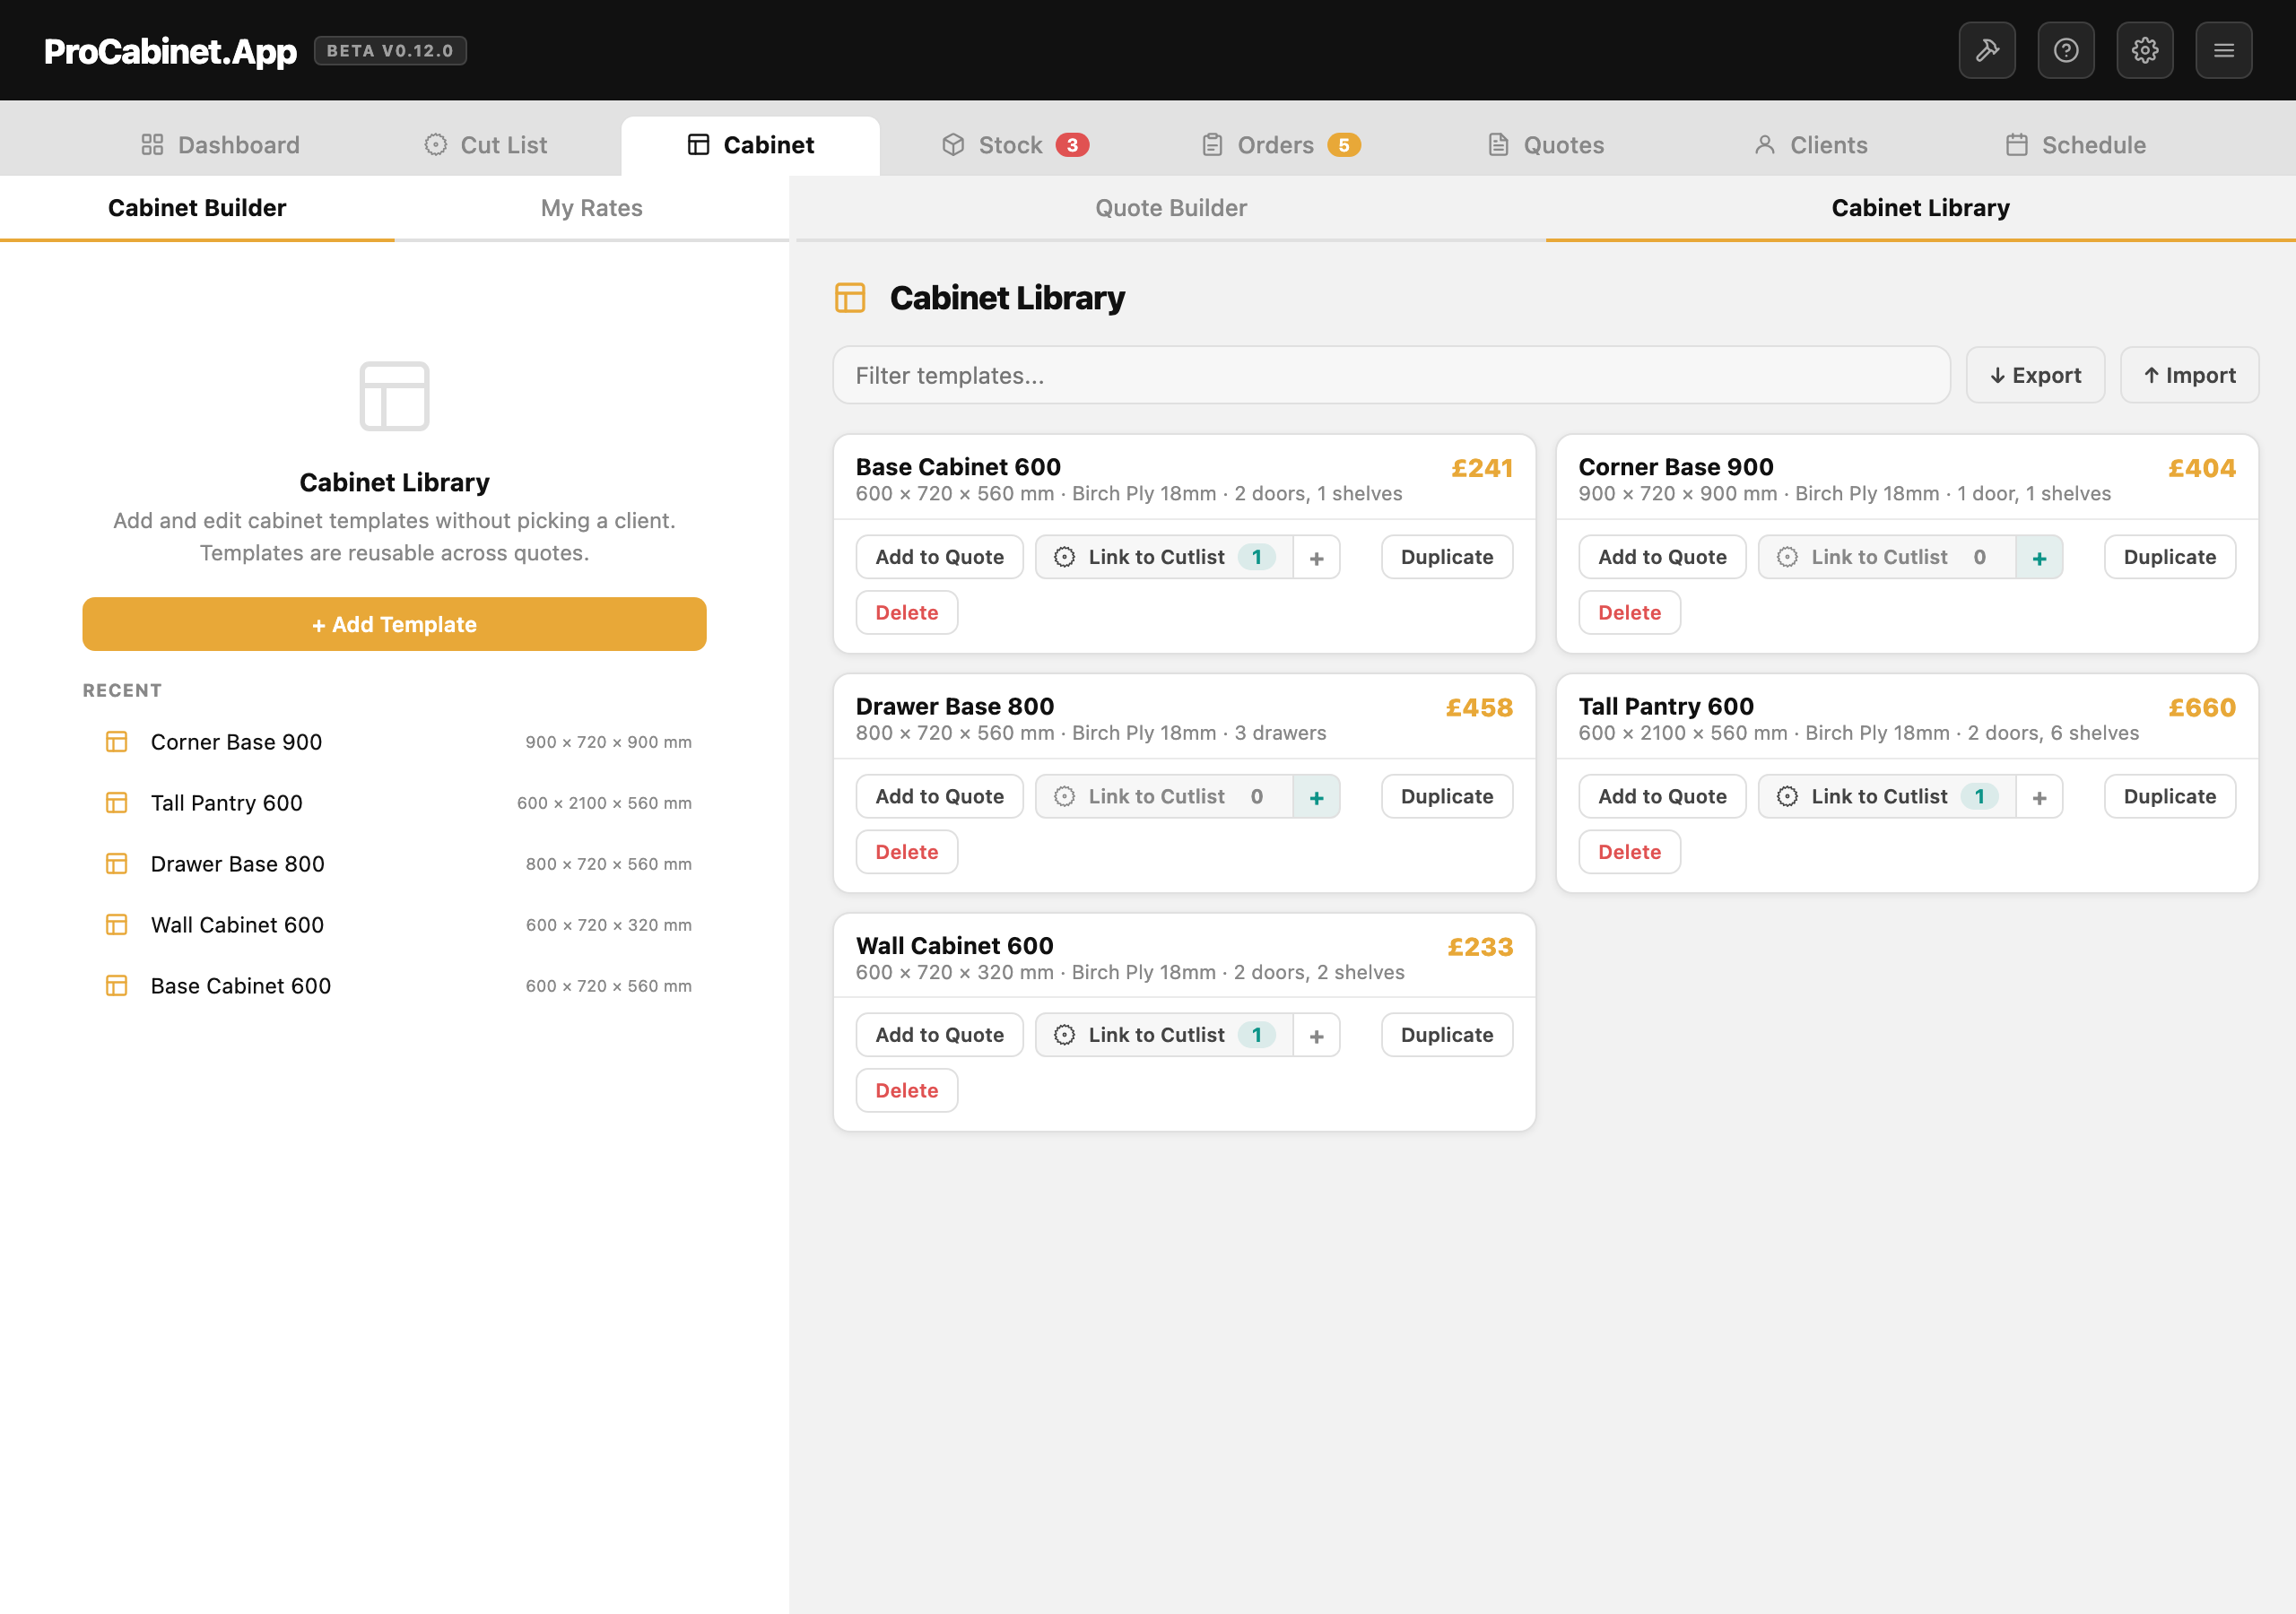
Task: Duplicate the Base Cabinet 600 template
Action: (1447, 557)
